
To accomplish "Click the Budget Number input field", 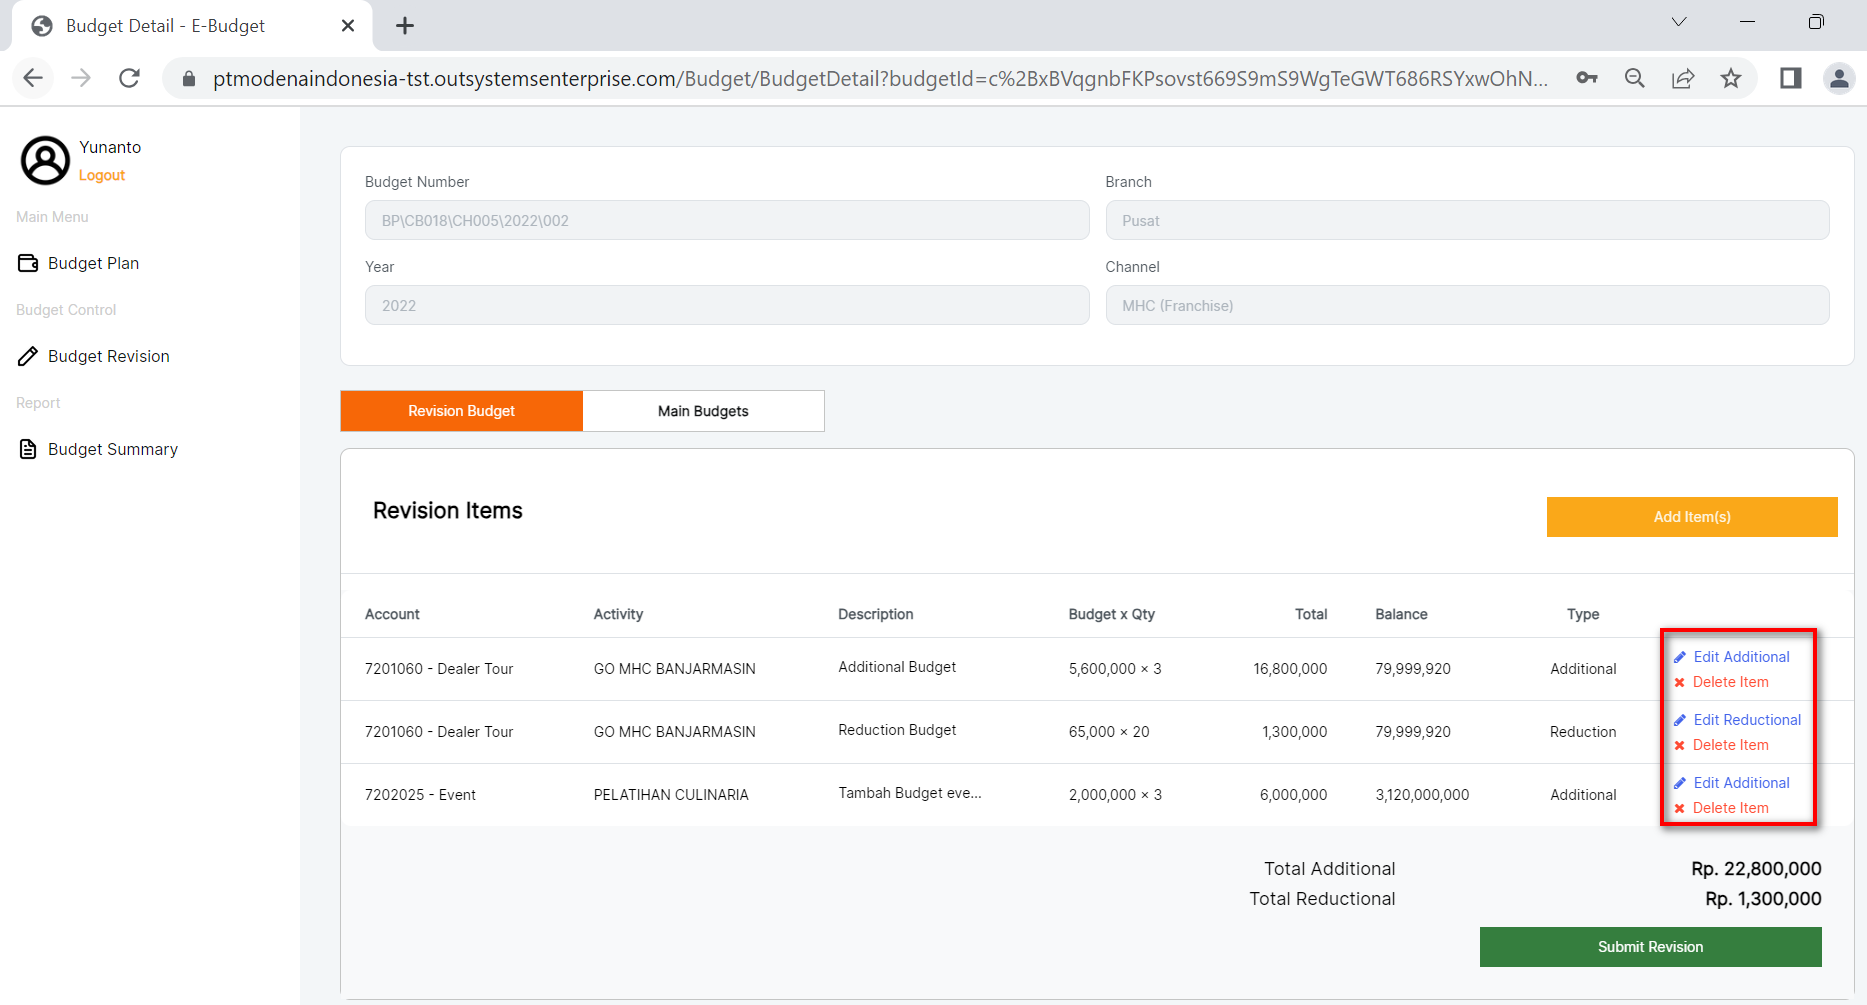I will pos(726,220).
